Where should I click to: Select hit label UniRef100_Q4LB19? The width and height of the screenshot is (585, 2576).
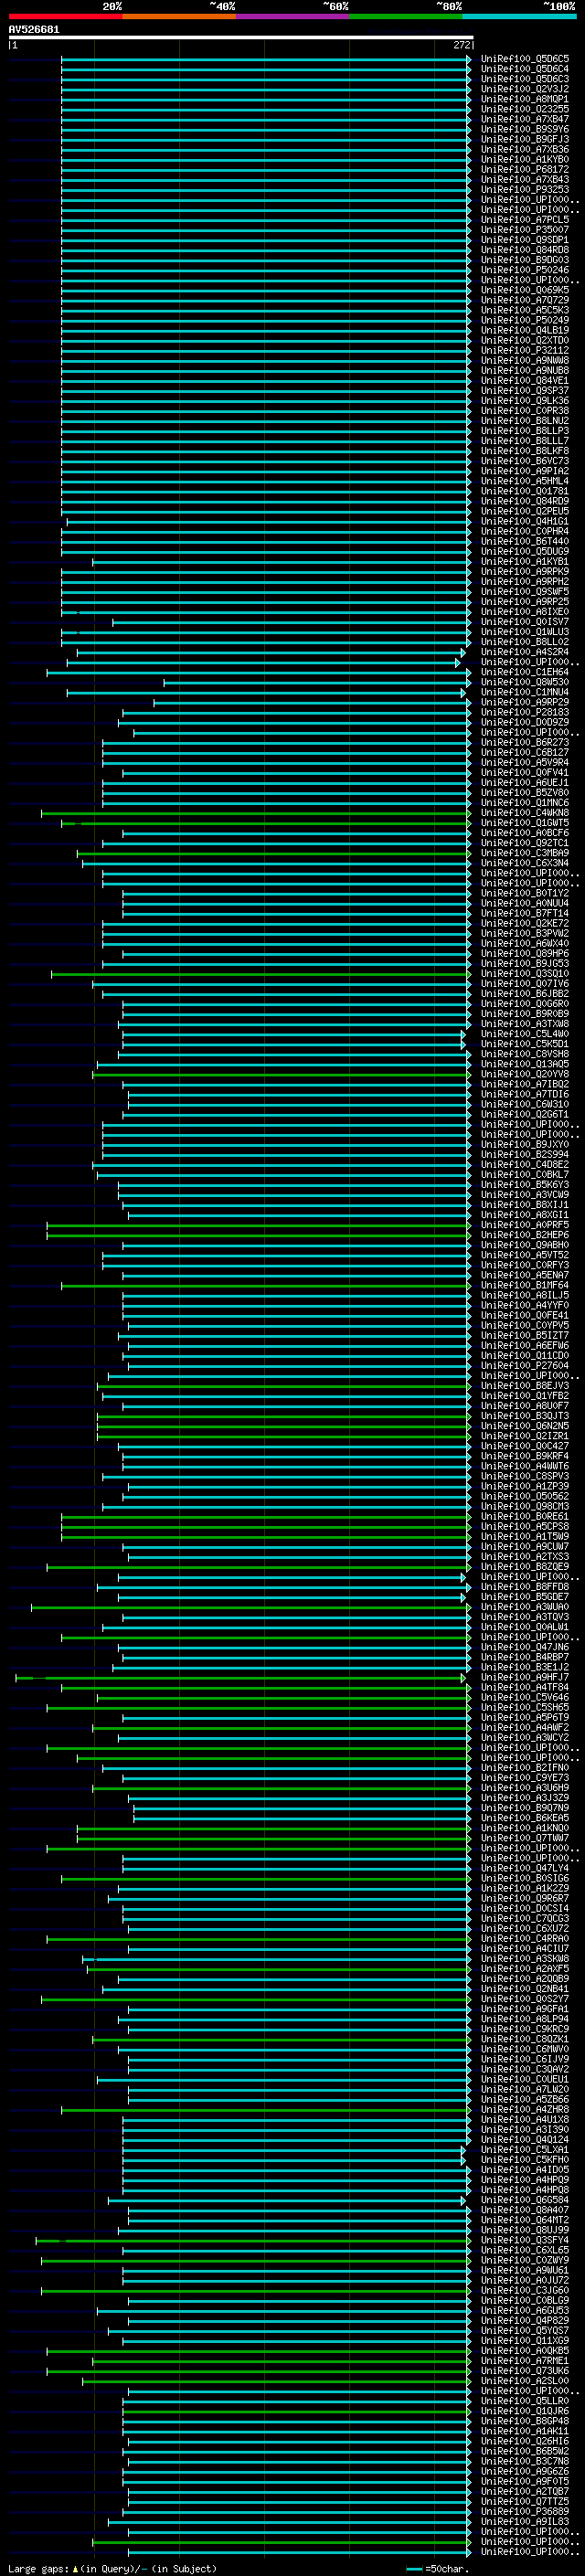click(x=524, y=331)
